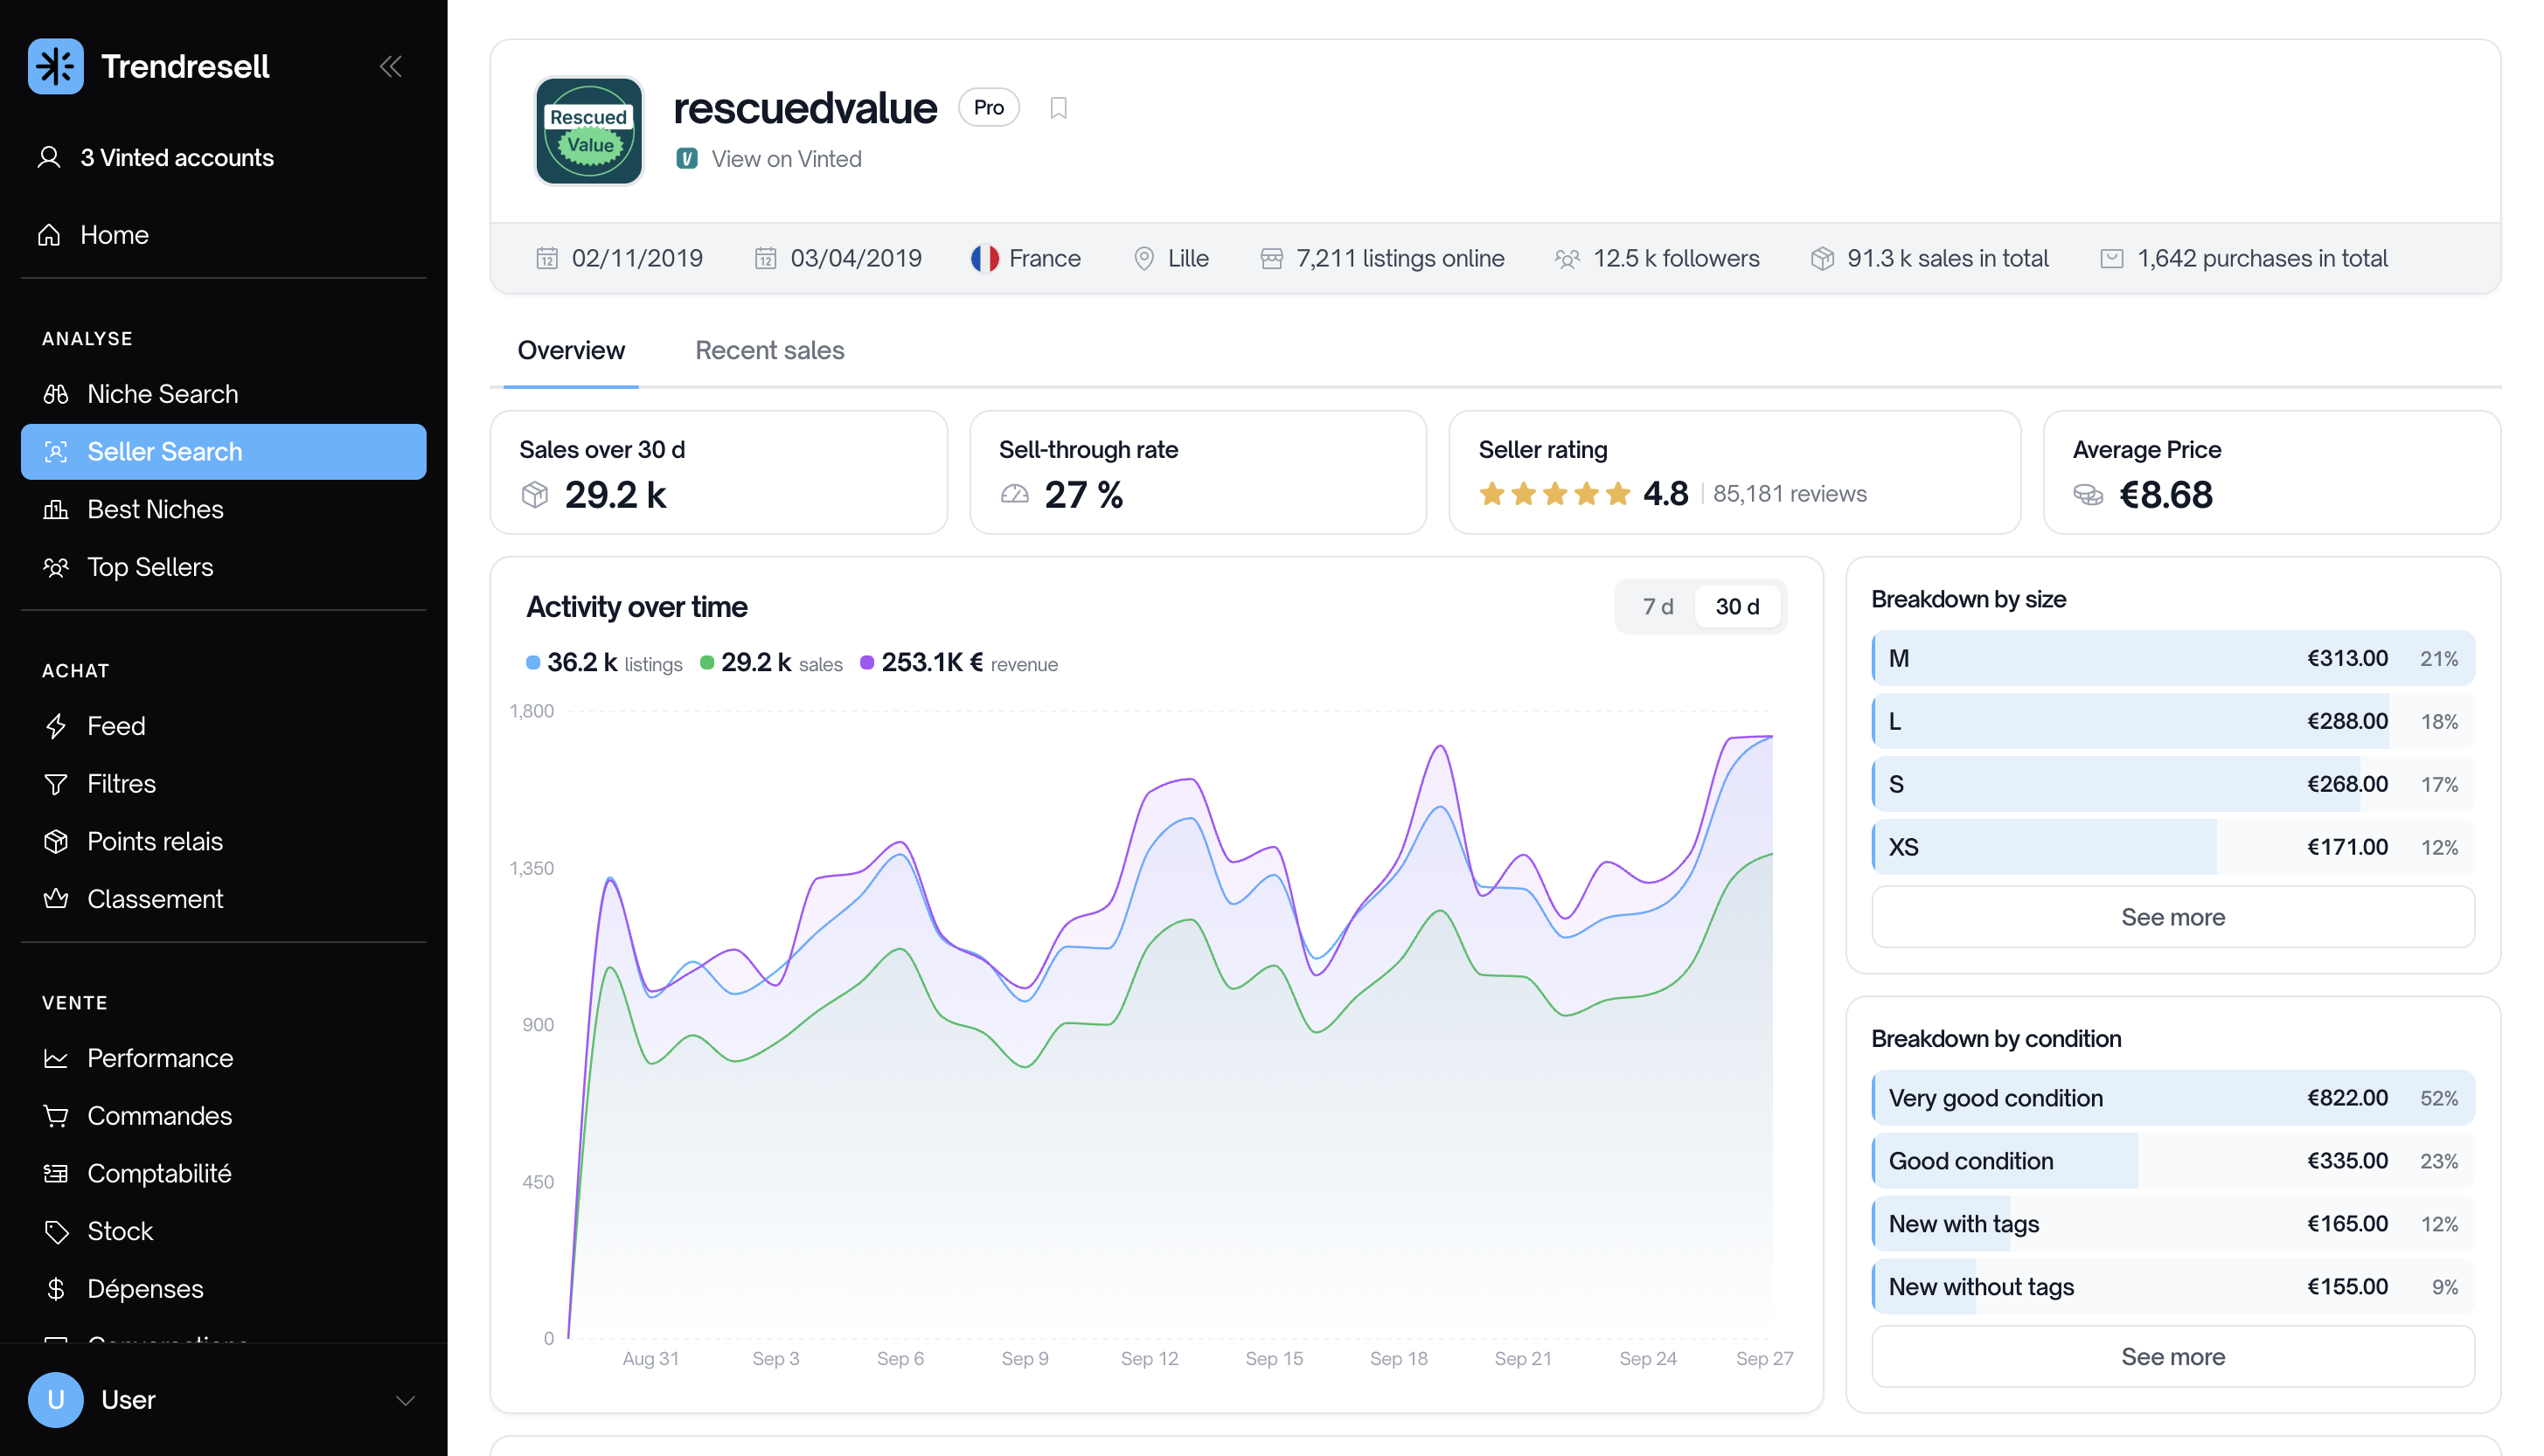The image size is (2544, 1456).
Task: Expand the User account menu chevron
Action: (405, 1400)
